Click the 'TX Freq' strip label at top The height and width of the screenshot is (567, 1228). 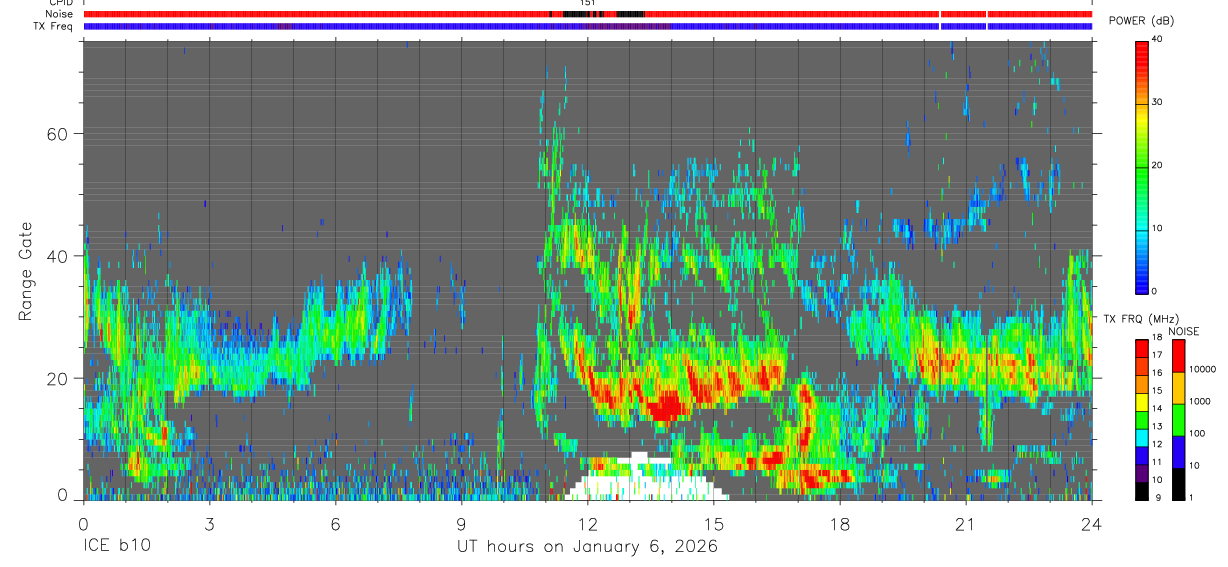(x=54, y=26)
